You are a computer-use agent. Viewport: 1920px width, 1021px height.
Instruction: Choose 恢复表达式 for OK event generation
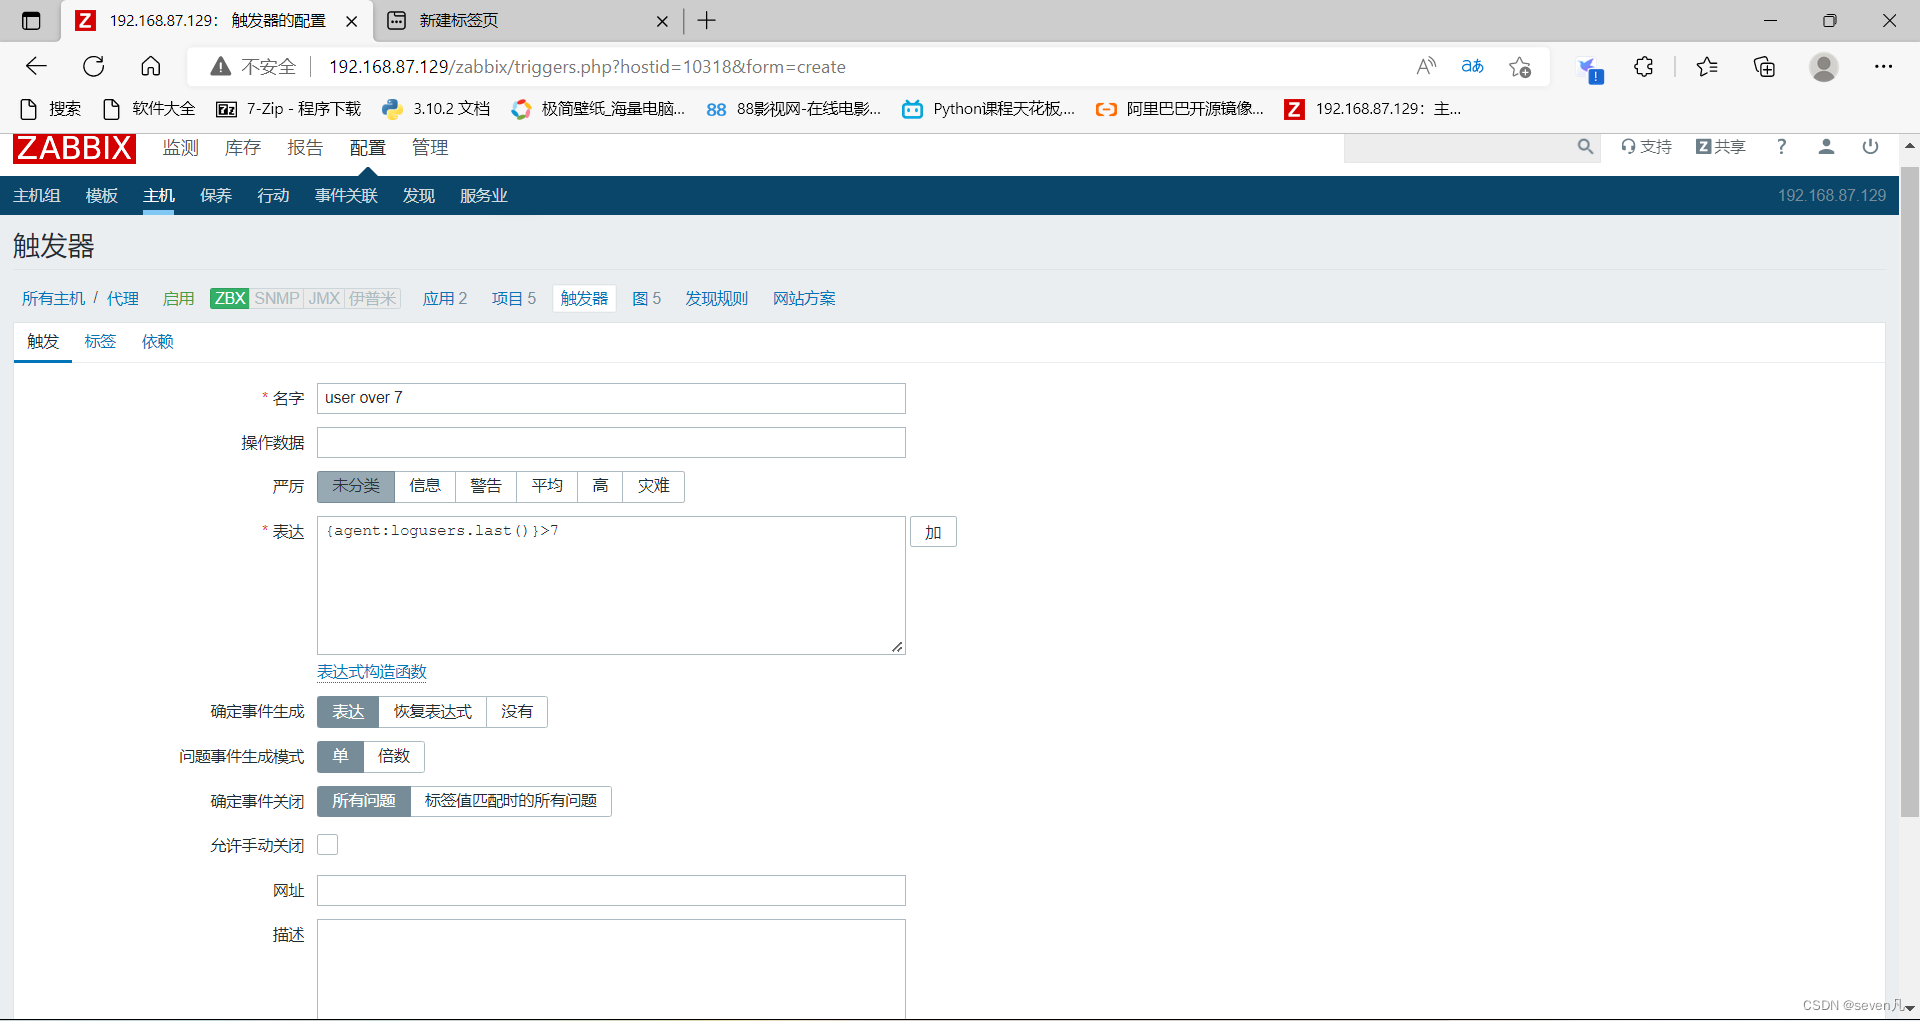[x=432, y=712]
